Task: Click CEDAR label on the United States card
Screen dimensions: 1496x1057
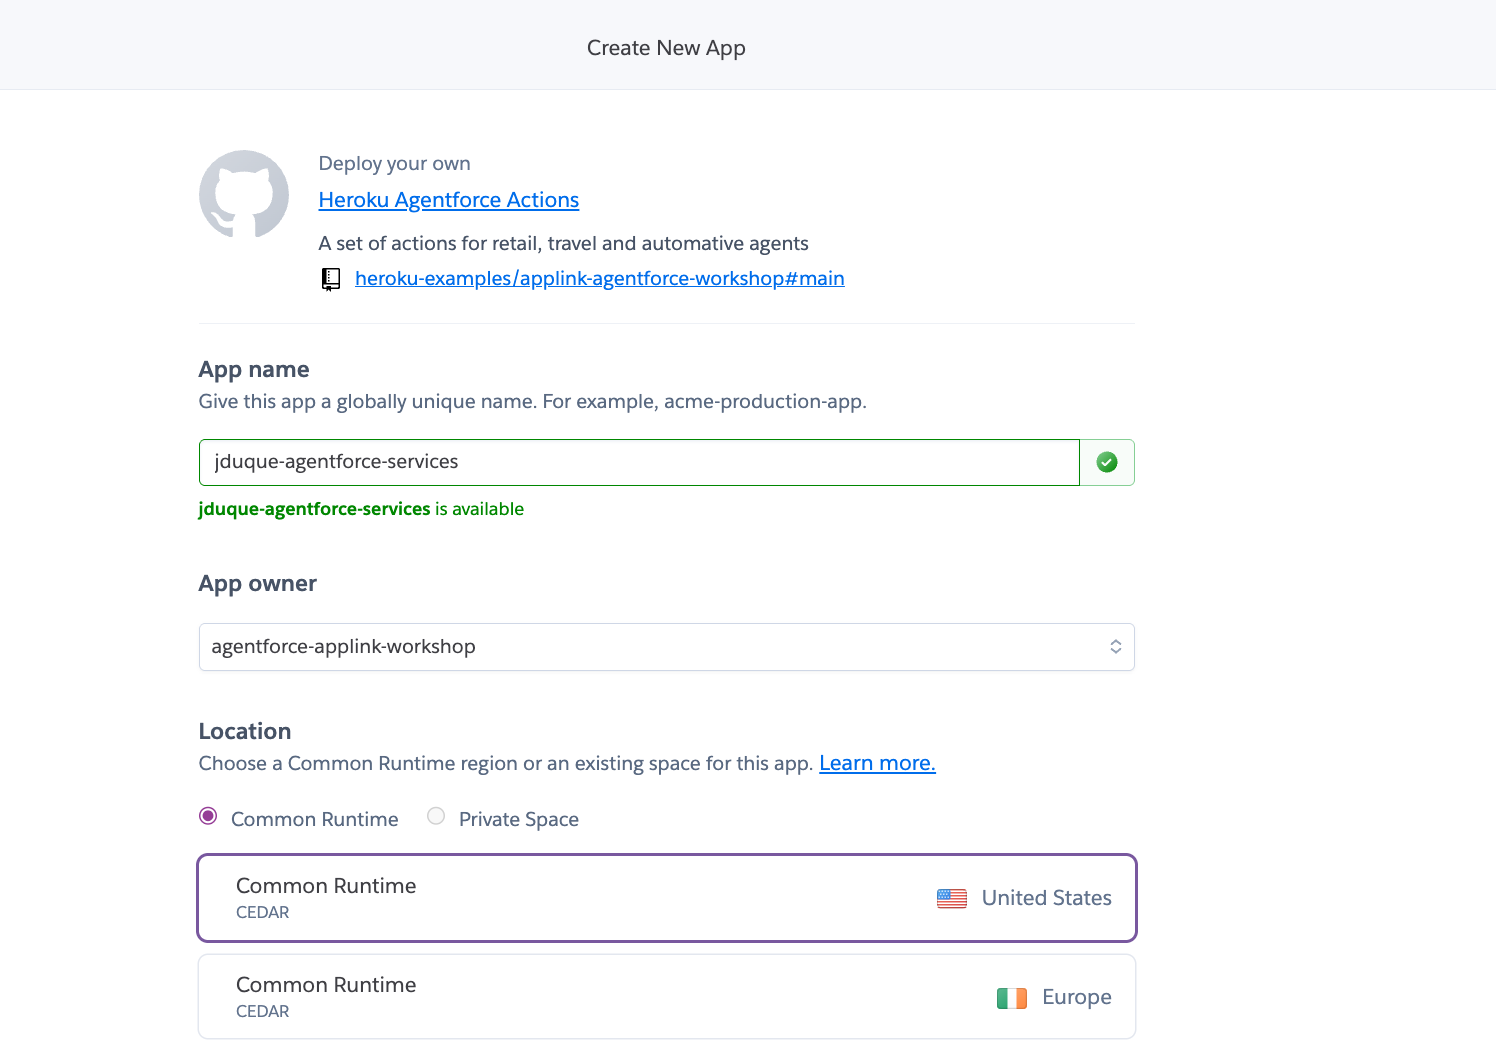Action: [262, 912]
